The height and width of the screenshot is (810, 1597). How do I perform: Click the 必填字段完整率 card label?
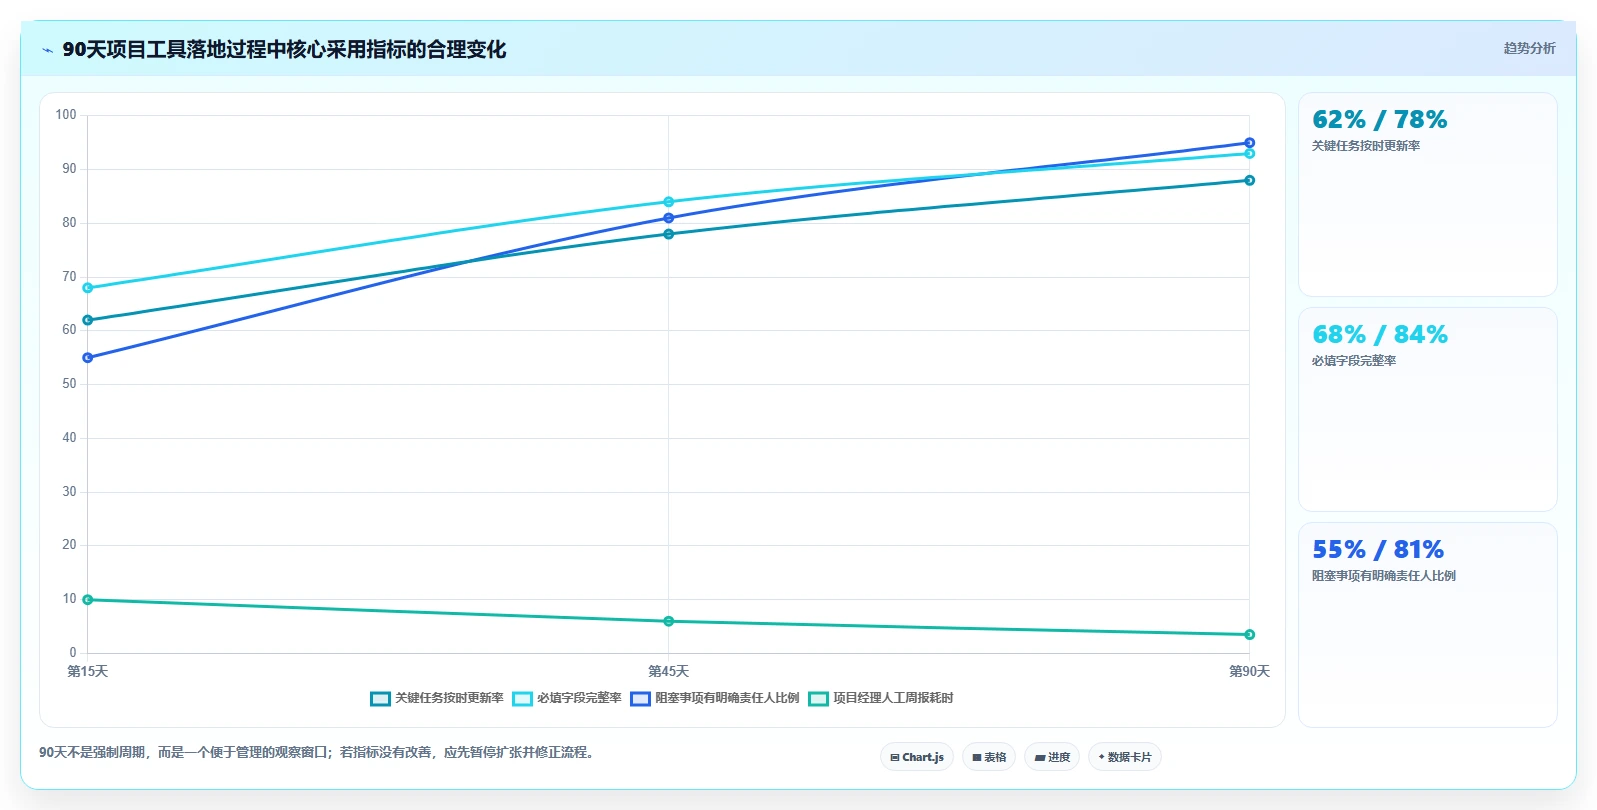click(x=1354, y=361)
